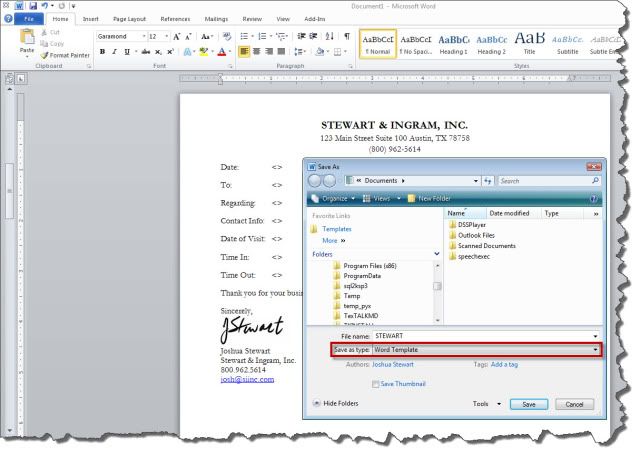Toggle Show/Hide paragraph marks
The image size is (640, 454).
pyautogui.click(x=347, y=36)
